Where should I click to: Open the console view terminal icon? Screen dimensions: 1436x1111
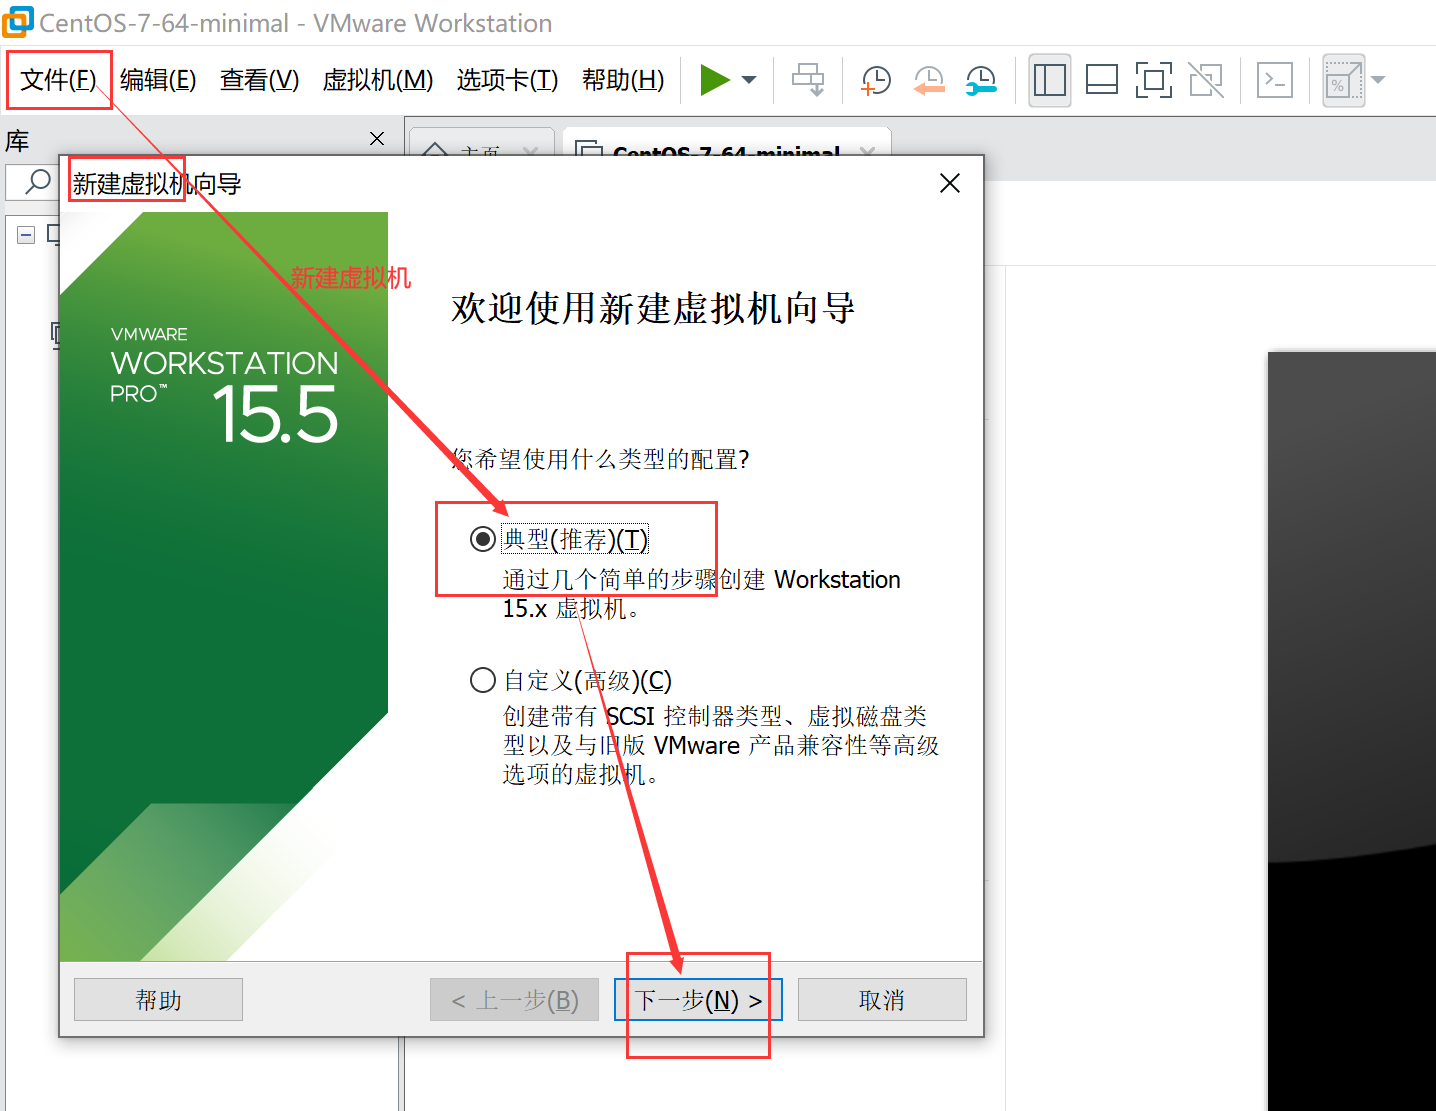tap(1275, 80)
